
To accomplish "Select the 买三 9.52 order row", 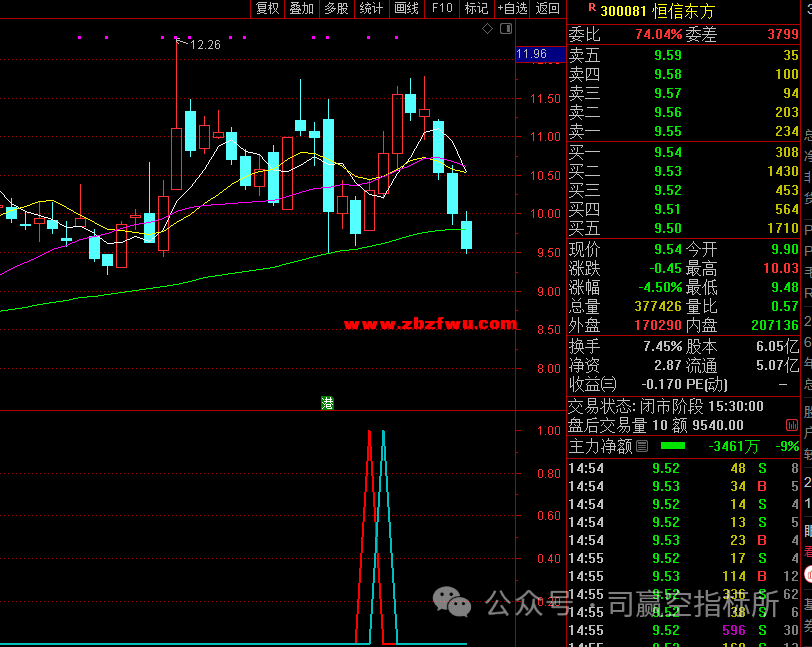I will [684, 190].
